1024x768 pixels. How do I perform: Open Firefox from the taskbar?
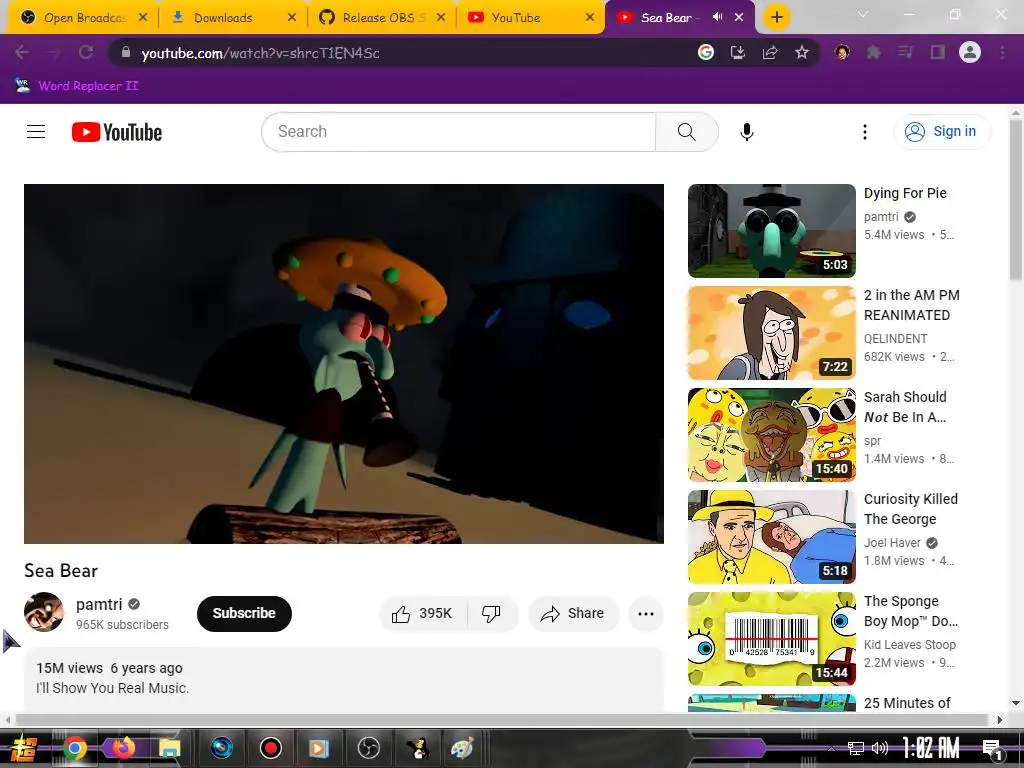[123, 748]
